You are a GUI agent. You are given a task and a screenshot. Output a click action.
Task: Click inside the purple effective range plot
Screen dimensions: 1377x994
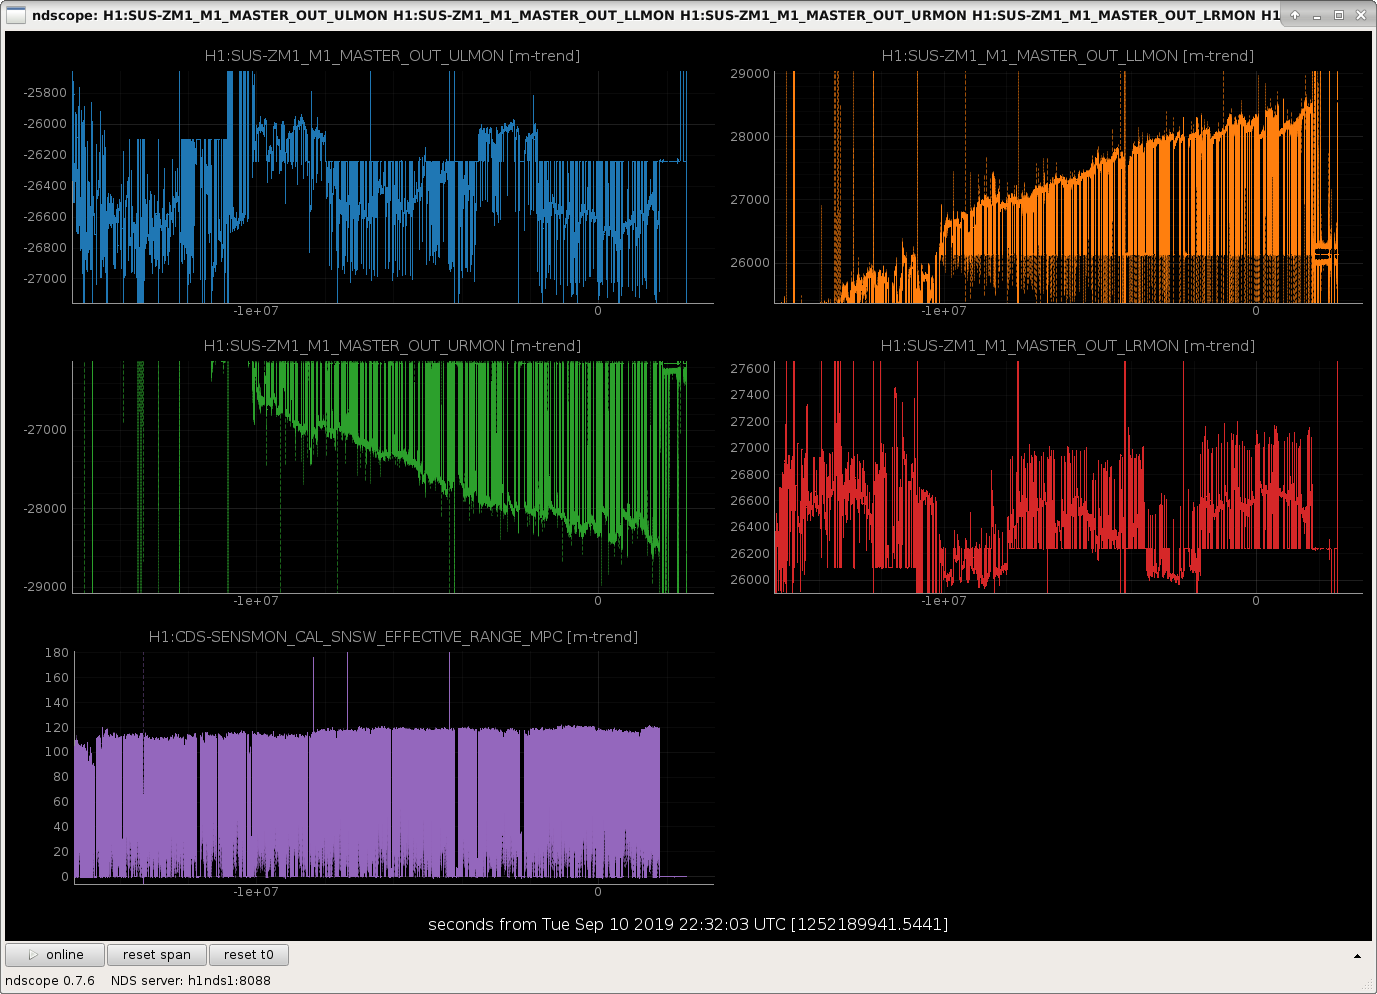click(x=392, y=767)
